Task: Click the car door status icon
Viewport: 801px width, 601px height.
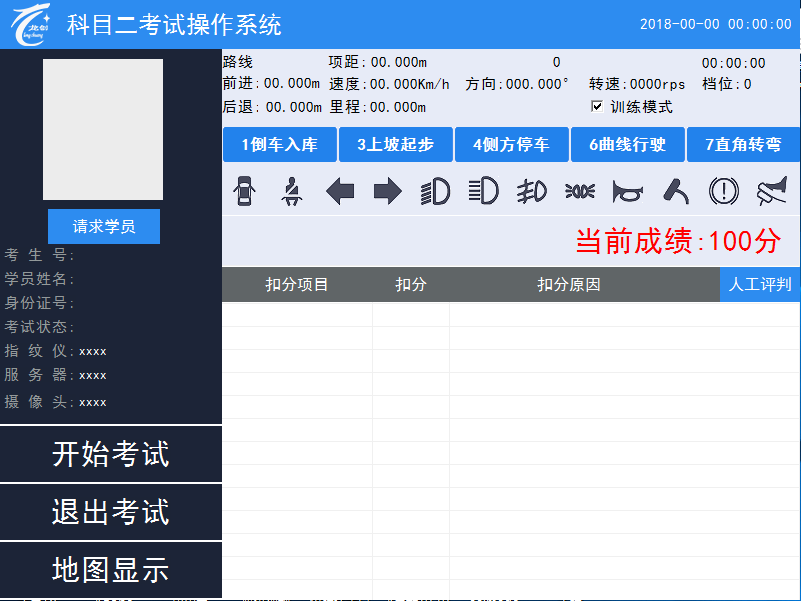Action: pyautogui.click(x=244, y=191)
